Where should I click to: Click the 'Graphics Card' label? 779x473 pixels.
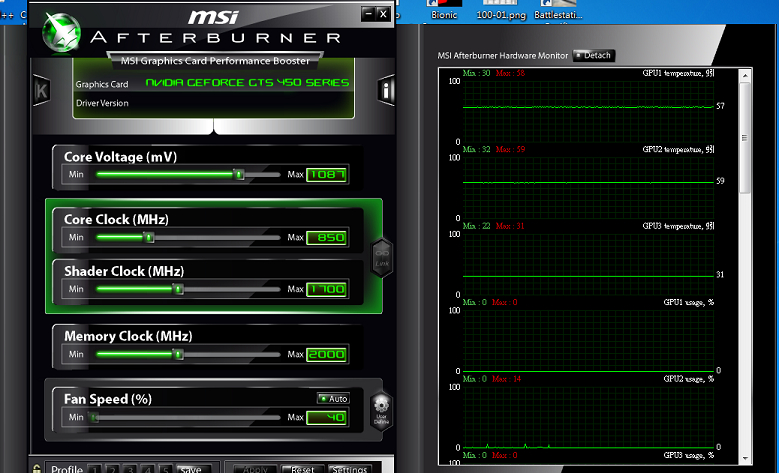(102, 84)
